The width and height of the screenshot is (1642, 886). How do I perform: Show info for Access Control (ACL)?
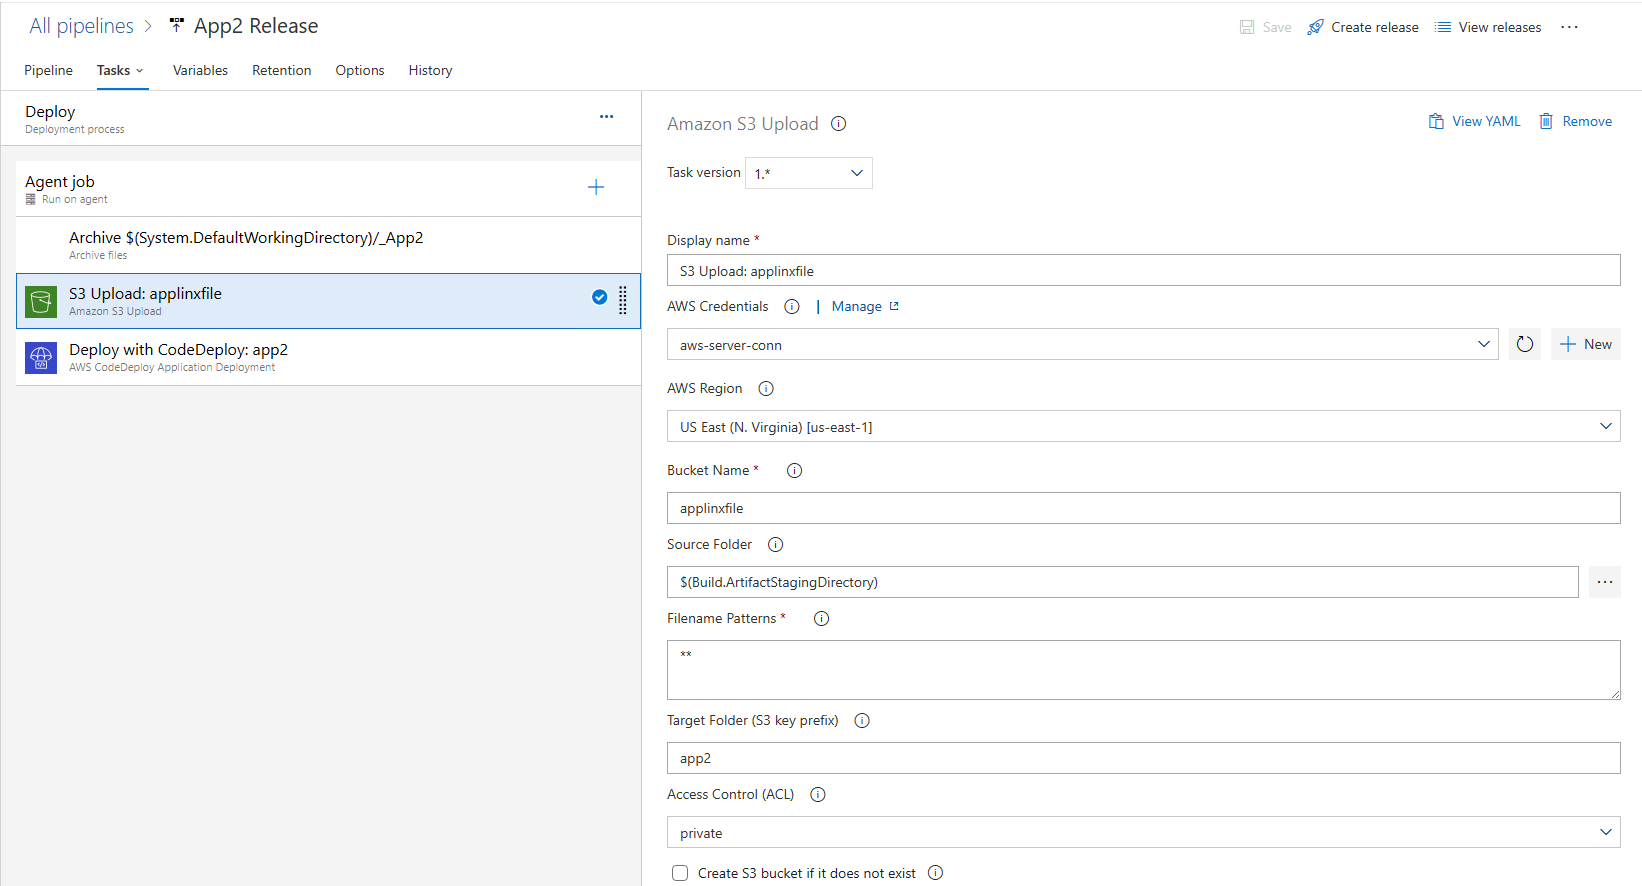coord(818,795)
